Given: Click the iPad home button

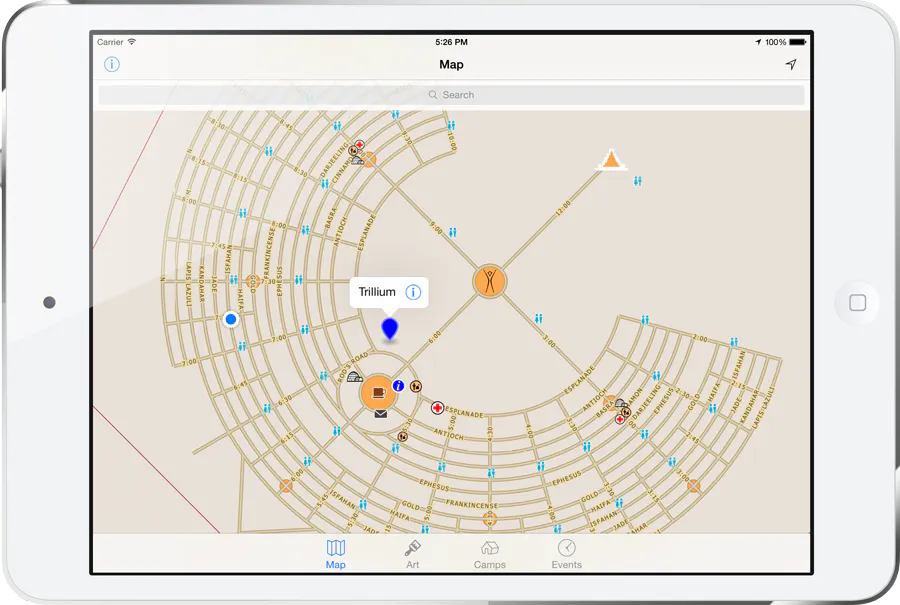Looking at the screenshot, I should [x=858, y=302].
